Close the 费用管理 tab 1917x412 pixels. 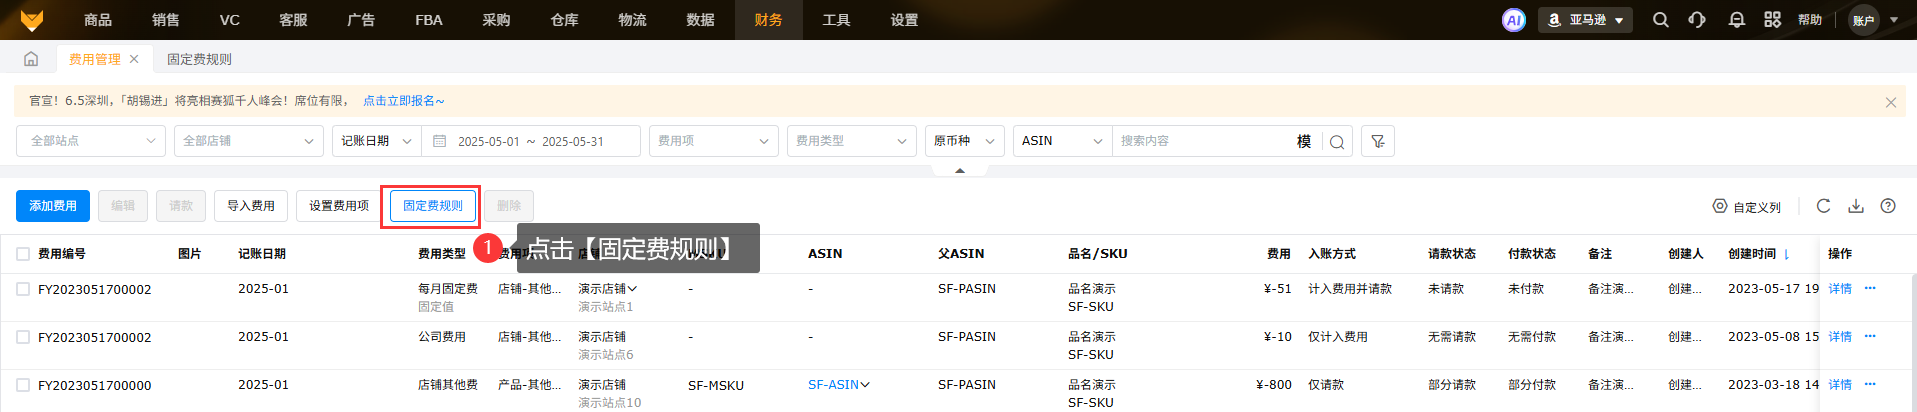click(x=134, y=59)
